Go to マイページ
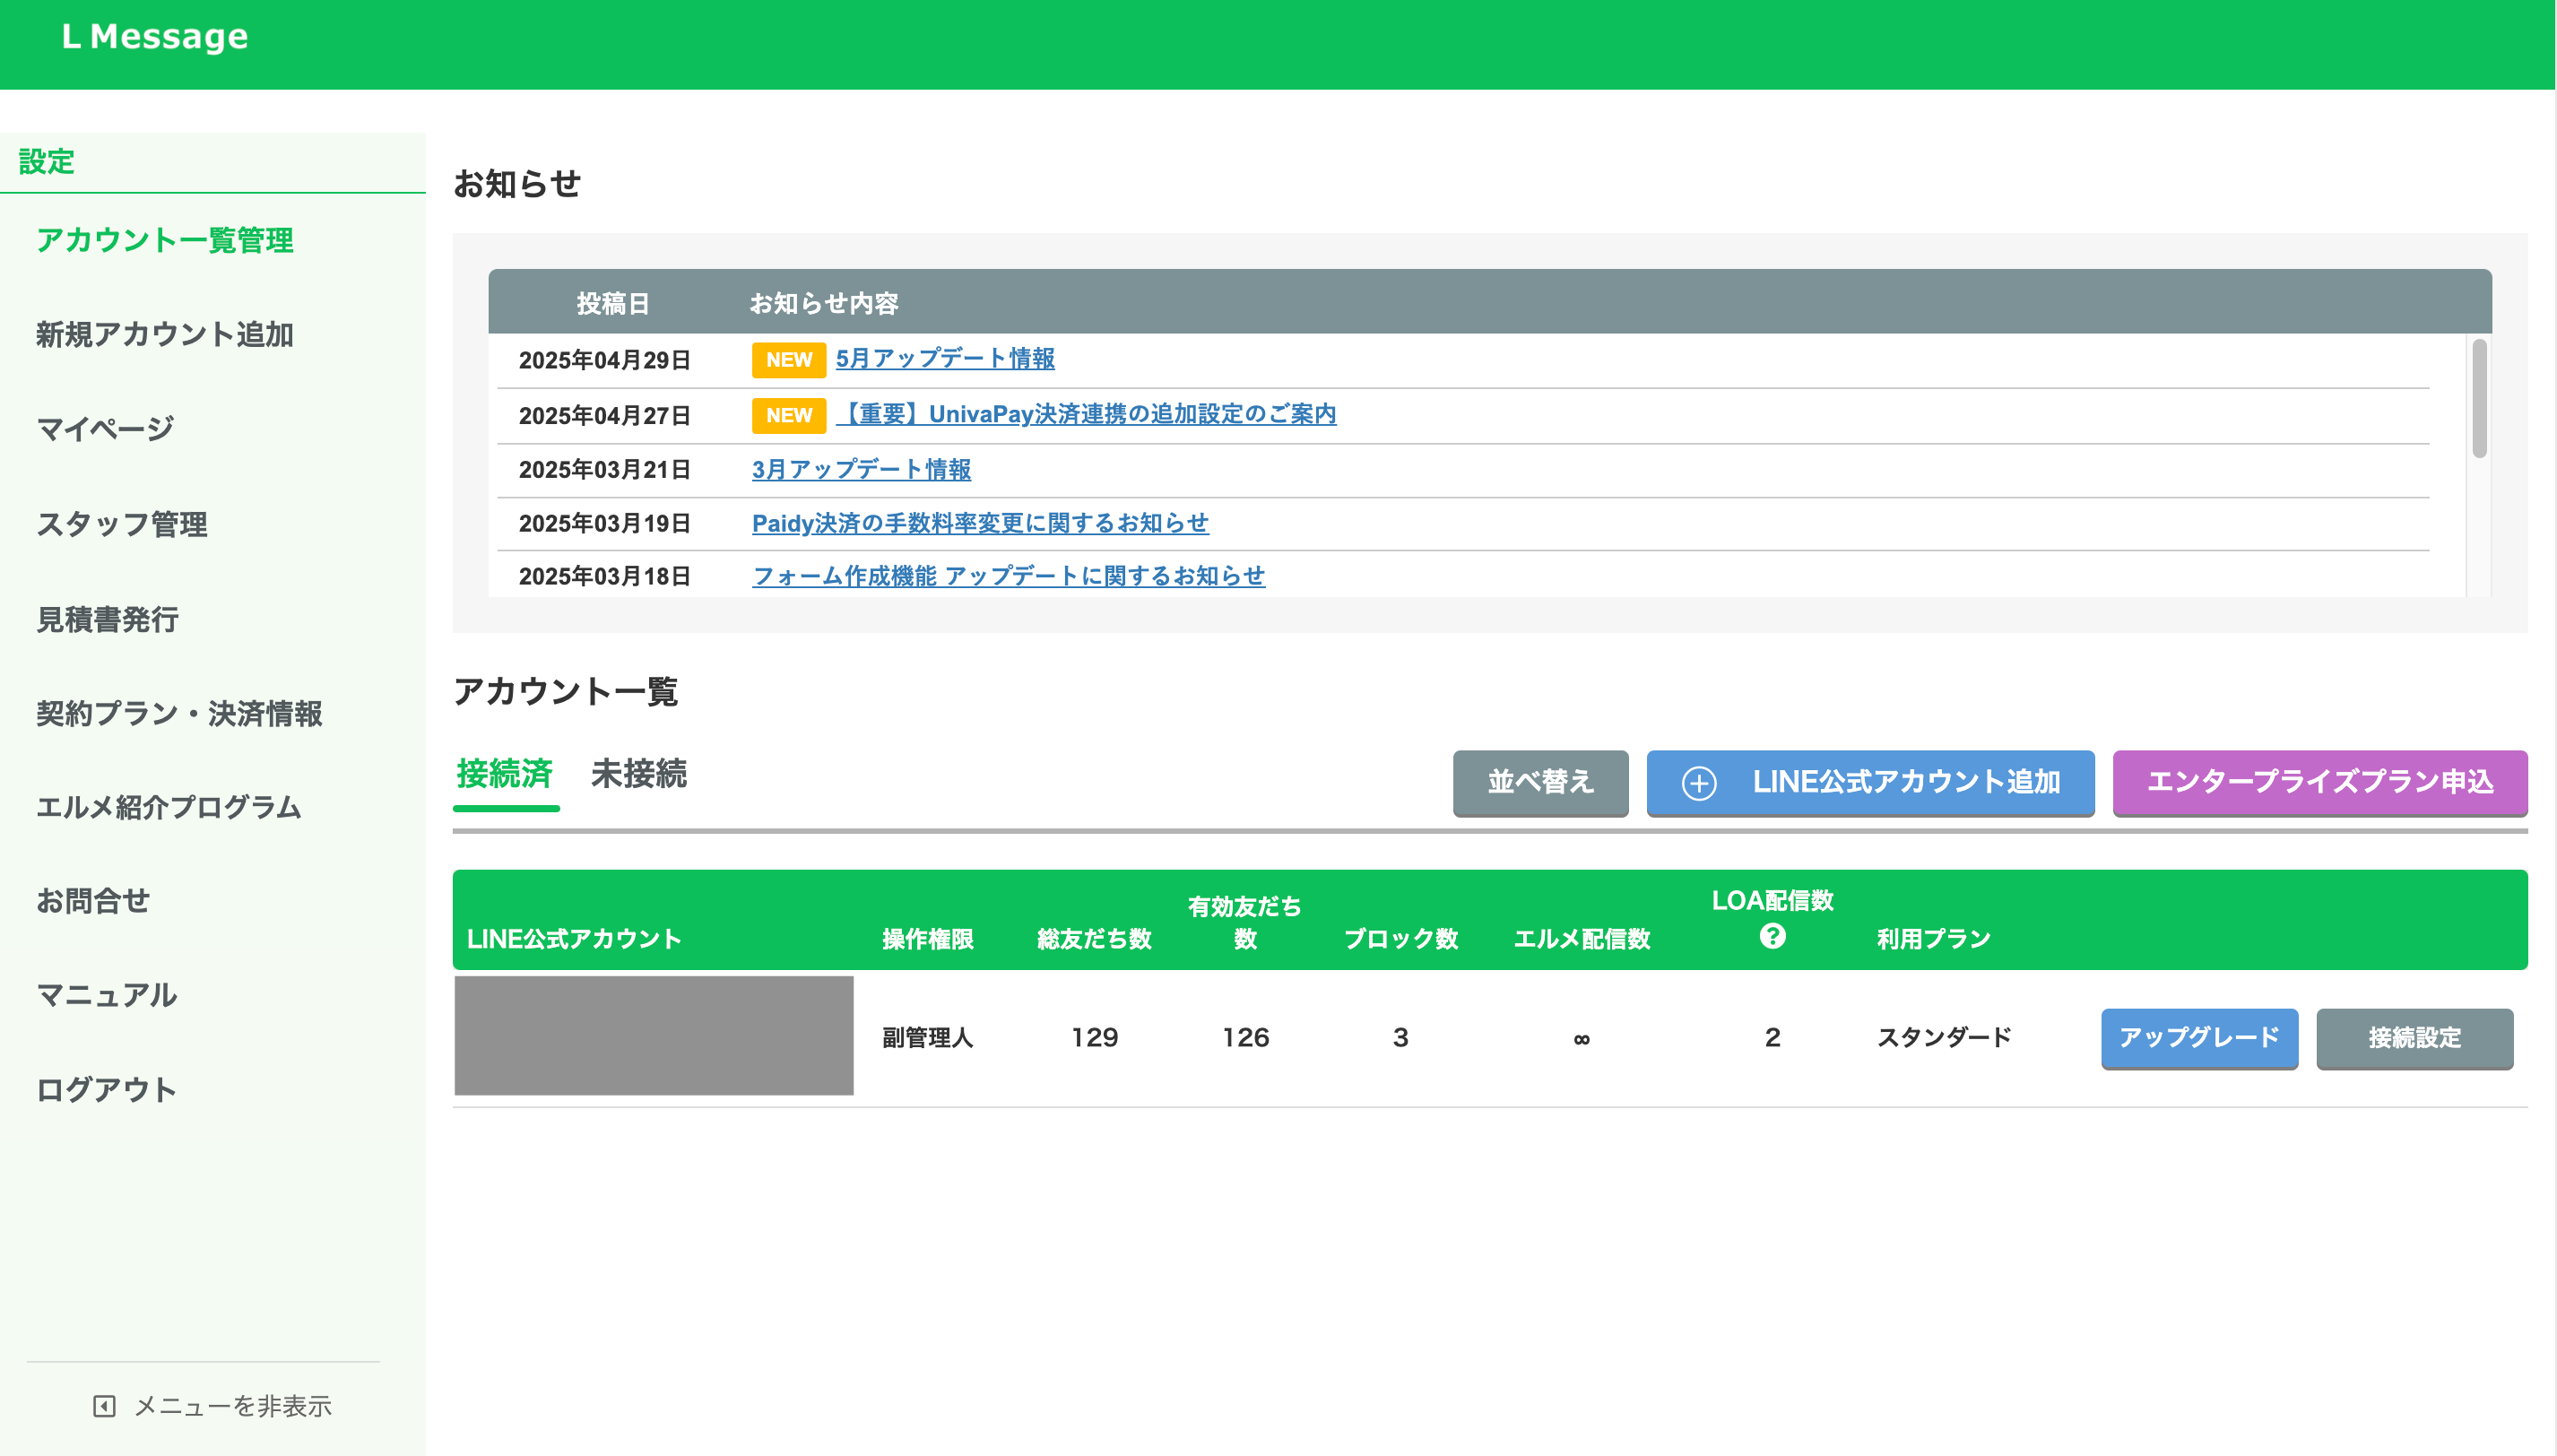Screen dimensions: 2557x1456 point(105,428)
